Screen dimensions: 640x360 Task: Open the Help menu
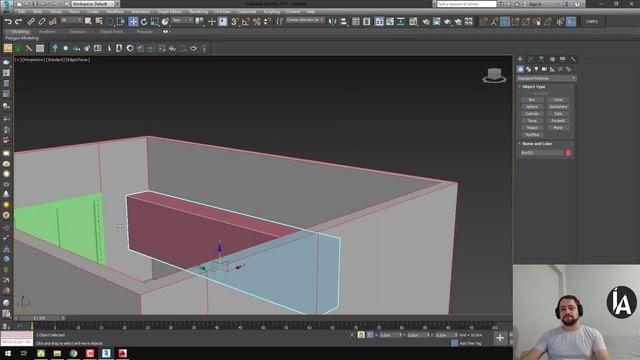[x=311, y=12]
